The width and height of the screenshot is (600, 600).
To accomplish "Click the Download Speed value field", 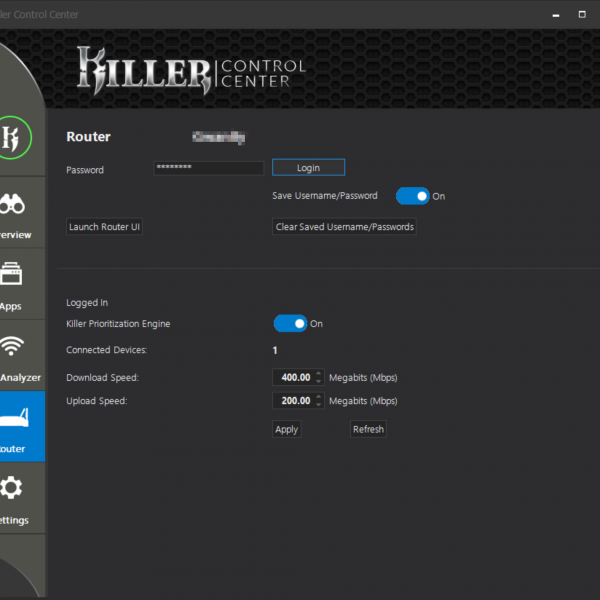I will 293,377.
